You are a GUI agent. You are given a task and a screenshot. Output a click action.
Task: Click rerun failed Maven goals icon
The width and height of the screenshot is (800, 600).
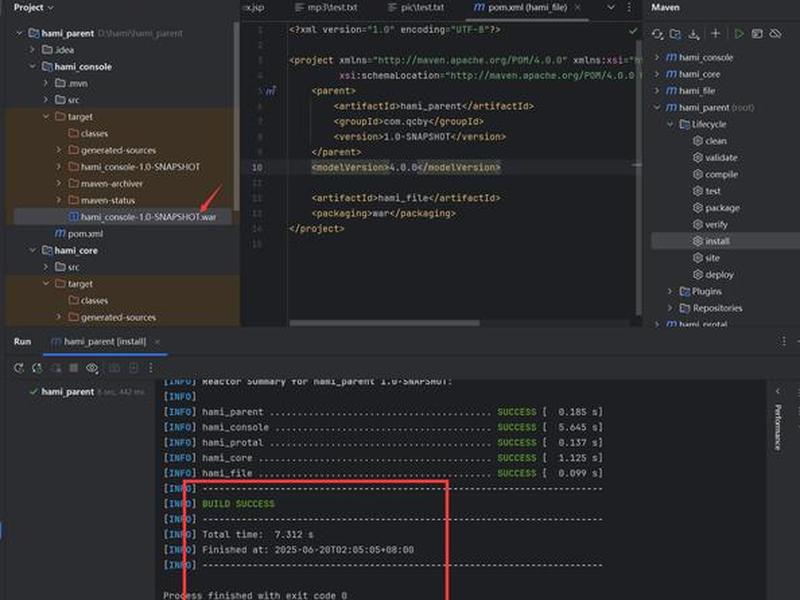[37, 368]
